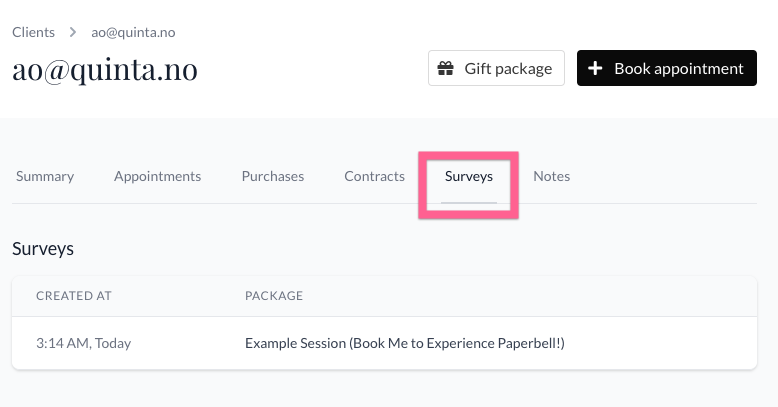Open the Example Session survey entry

click(405, 343)
